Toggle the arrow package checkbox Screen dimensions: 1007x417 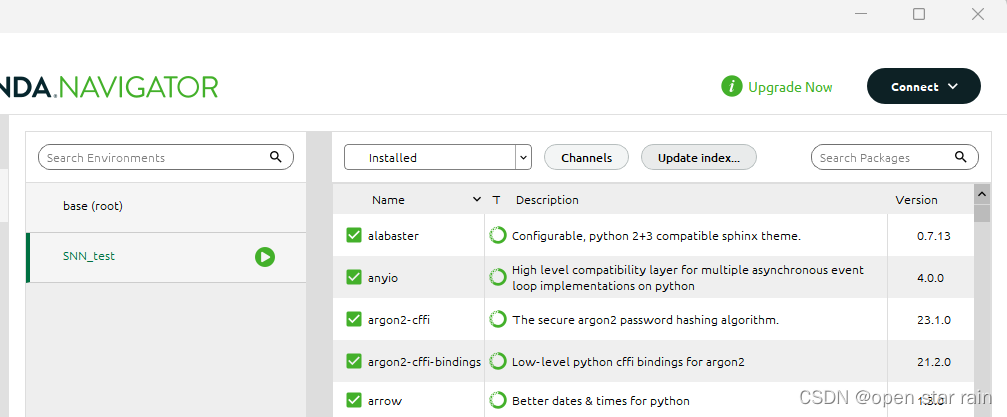[354, 400]
